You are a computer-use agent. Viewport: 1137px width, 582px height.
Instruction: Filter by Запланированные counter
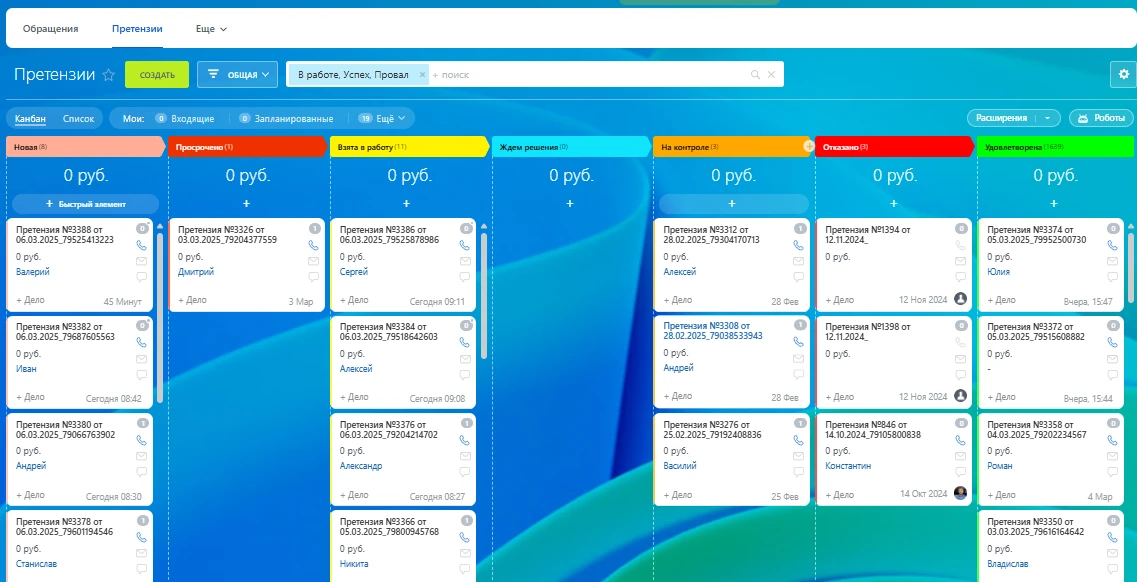[286, 118]
